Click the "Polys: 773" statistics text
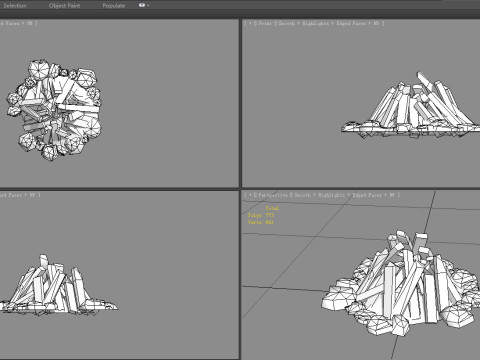Screen dimensions: 480x360 tap(261, 215)
